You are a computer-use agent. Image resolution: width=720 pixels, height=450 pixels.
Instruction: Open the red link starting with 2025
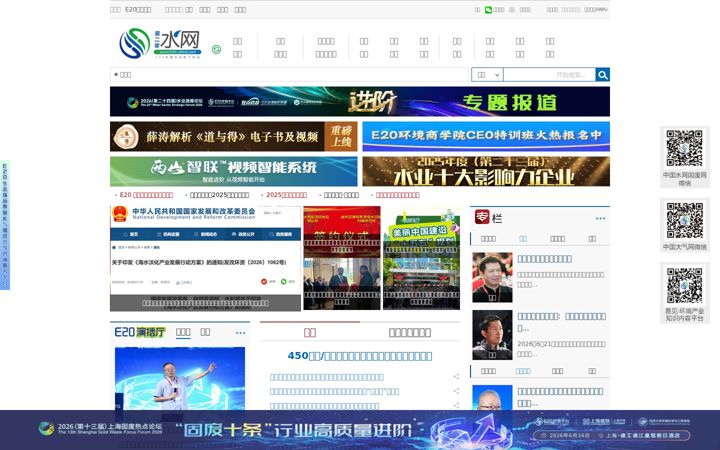[287, 195]
